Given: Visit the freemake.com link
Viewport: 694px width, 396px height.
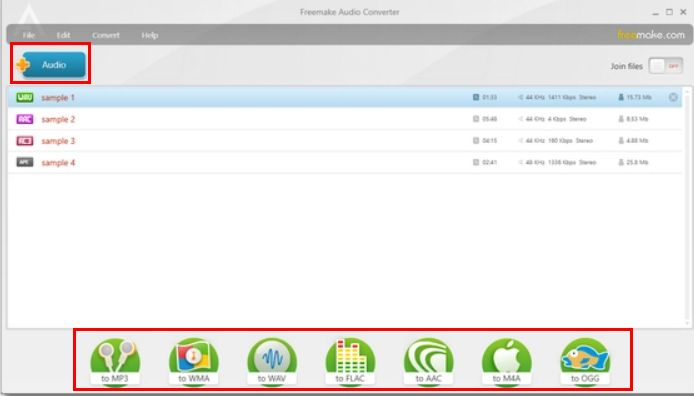Looking at the screenshot, I should coord(651,35).
